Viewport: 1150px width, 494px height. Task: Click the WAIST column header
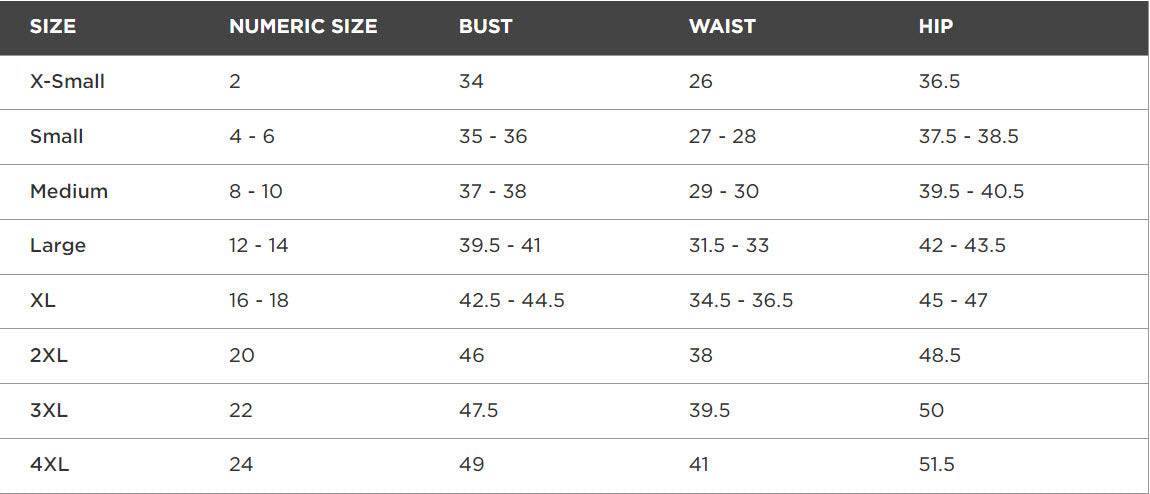tap(722, 27)
